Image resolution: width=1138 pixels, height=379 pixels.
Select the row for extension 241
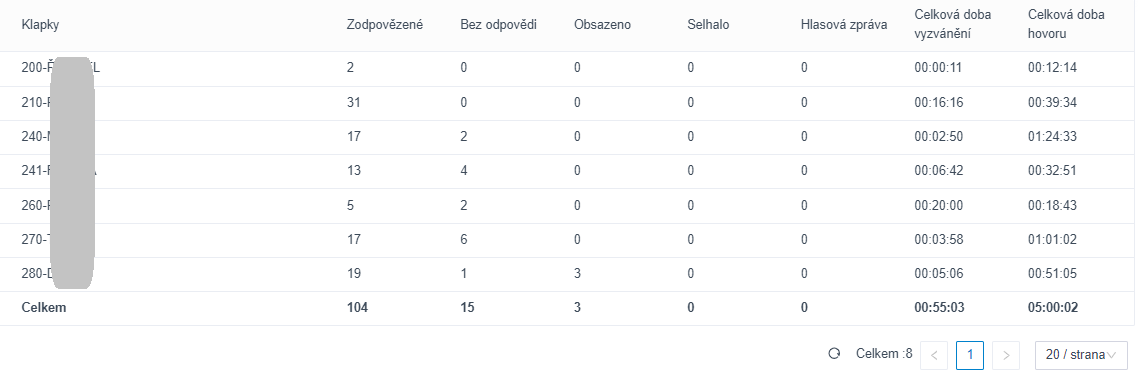568,171
